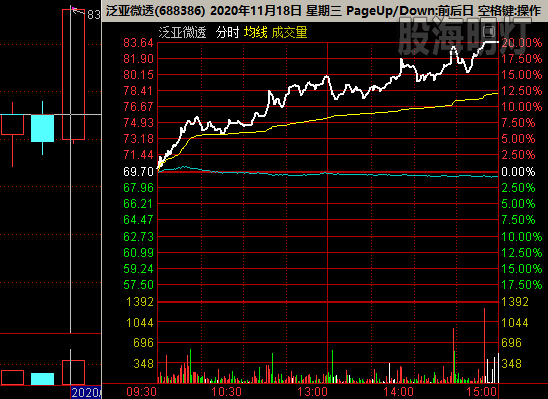
Task: Click the red 10.00% percent label
Action: coord(522,107)
